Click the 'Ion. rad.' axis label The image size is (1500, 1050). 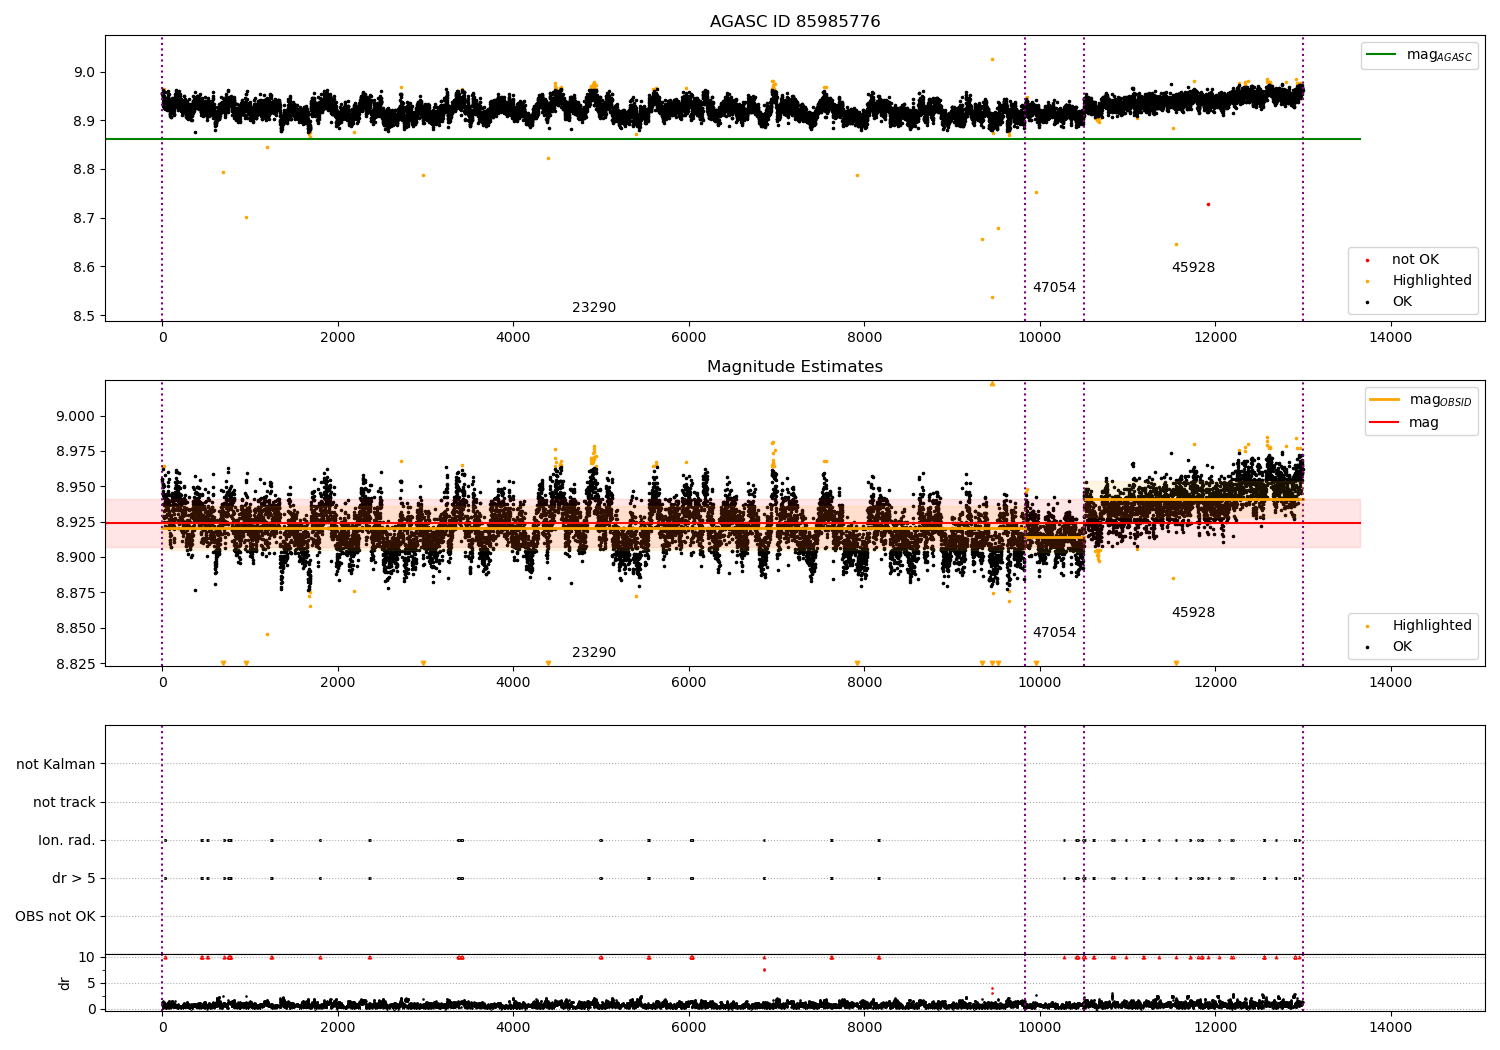pyautogui.click(x=67, y=840)
